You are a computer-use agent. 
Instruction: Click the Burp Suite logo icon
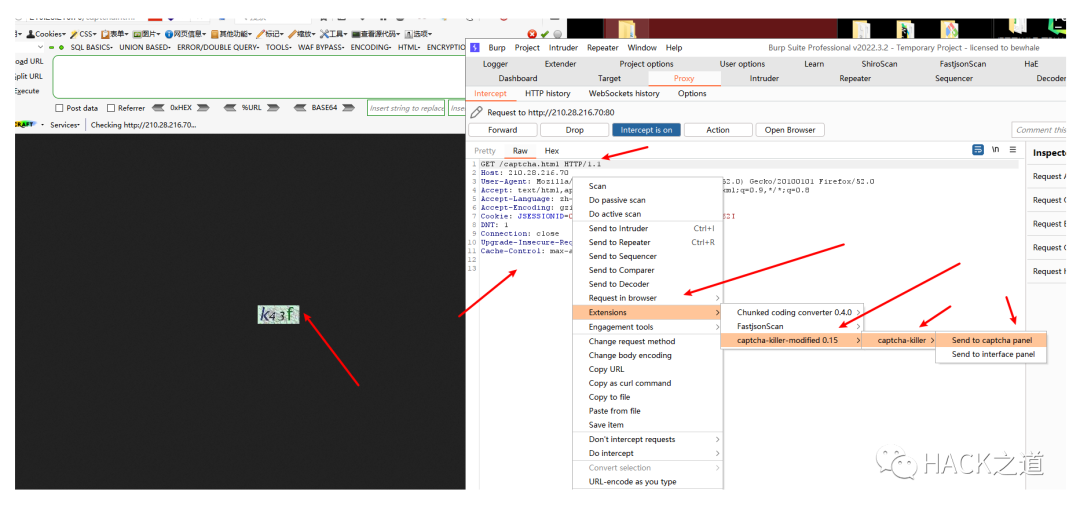point(475,48)
